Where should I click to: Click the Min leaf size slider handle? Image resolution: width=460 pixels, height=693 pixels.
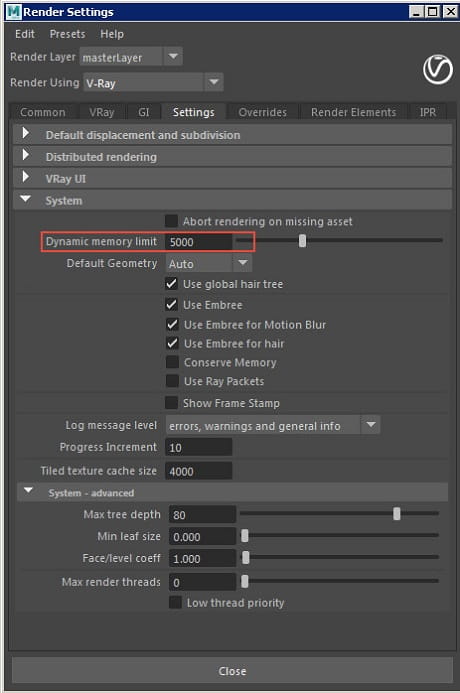(x=245, y=536)
